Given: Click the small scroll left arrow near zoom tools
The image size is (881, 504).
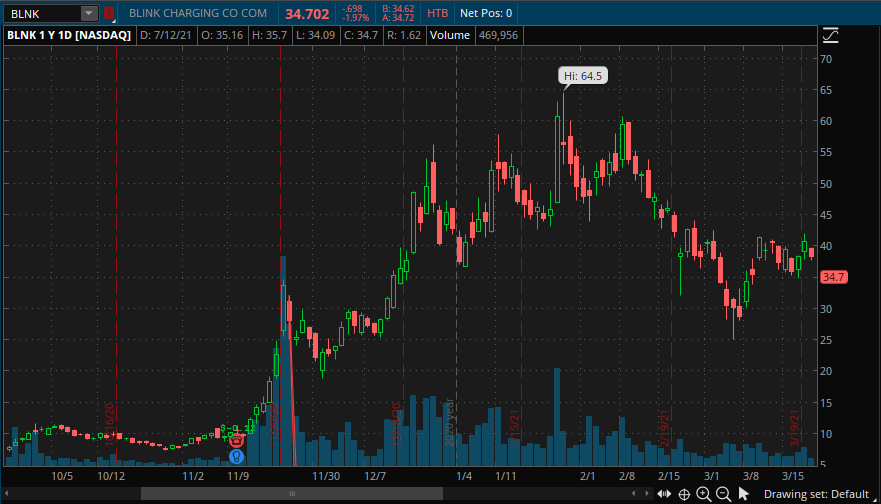Looking at the screenshot, I should (x=634, y=493).
